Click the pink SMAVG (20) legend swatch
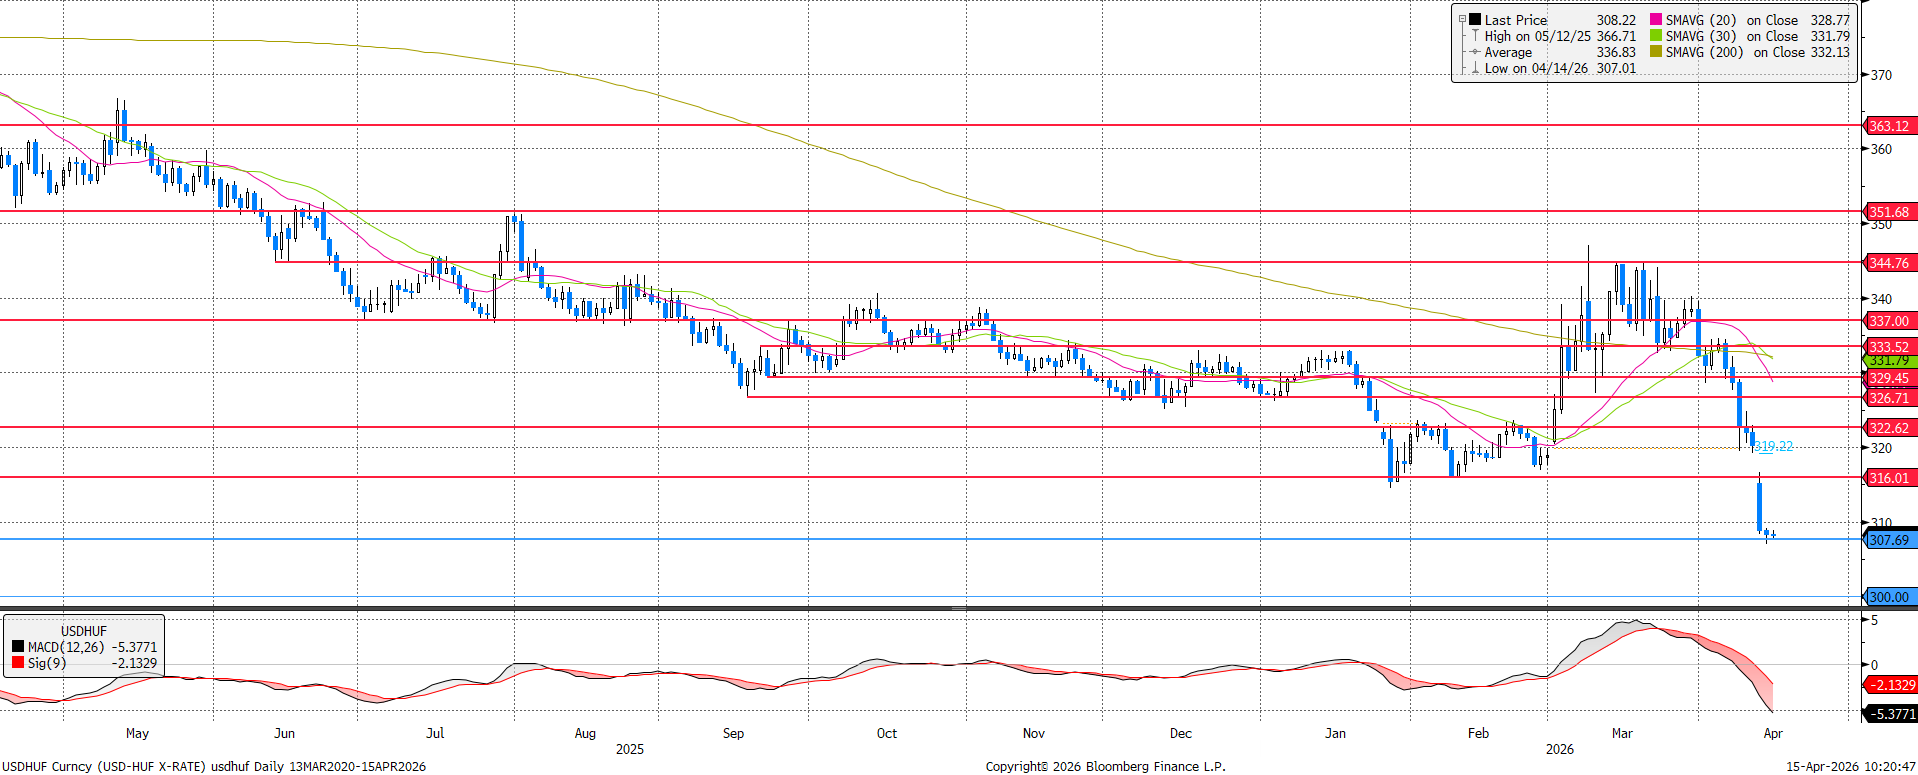The height and width of the screenshot is (775, 1918). pos(1656,20)
